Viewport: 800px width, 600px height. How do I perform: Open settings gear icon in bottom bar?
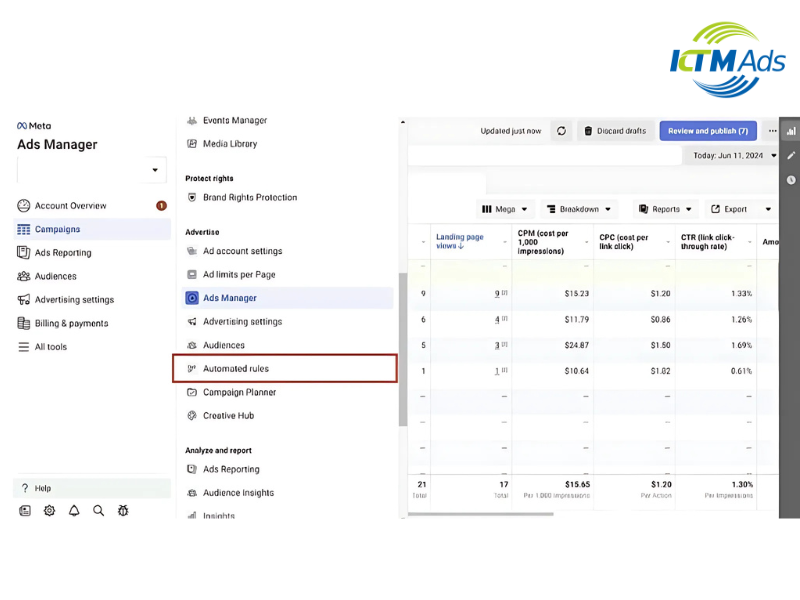point(49,511)
